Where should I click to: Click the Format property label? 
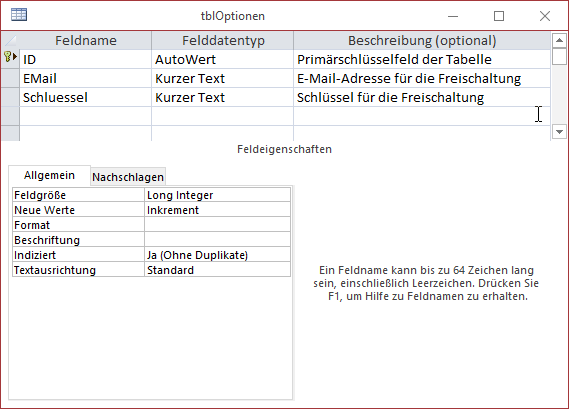(x=78, y=225)
